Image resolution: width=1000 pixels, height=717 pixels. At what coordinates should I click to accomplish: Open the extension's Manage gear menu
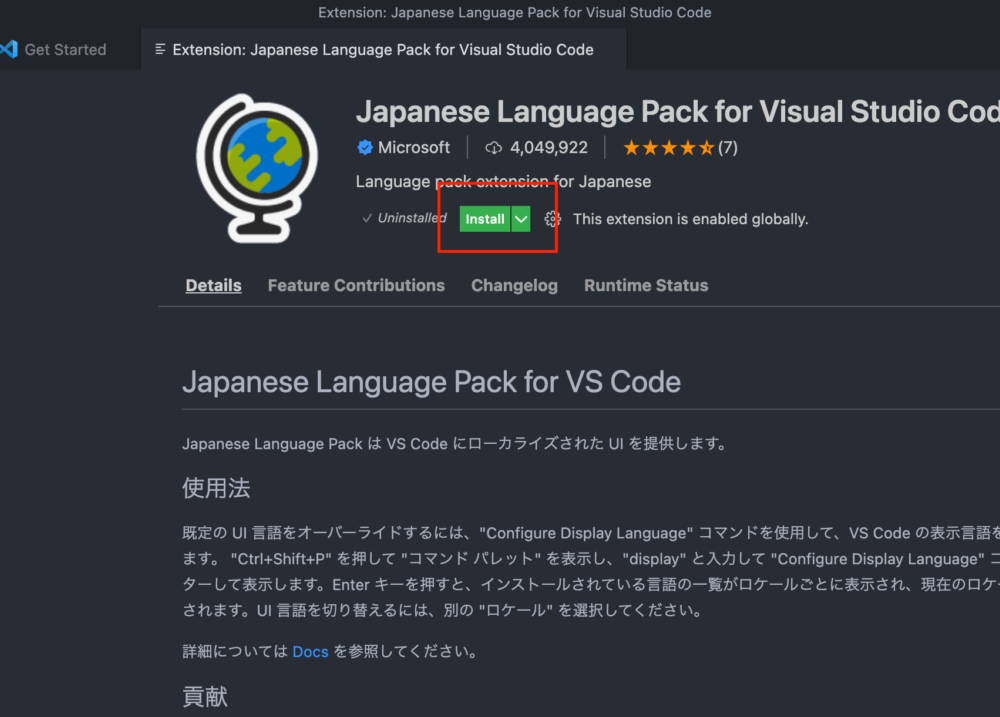(x=552, y=219)
